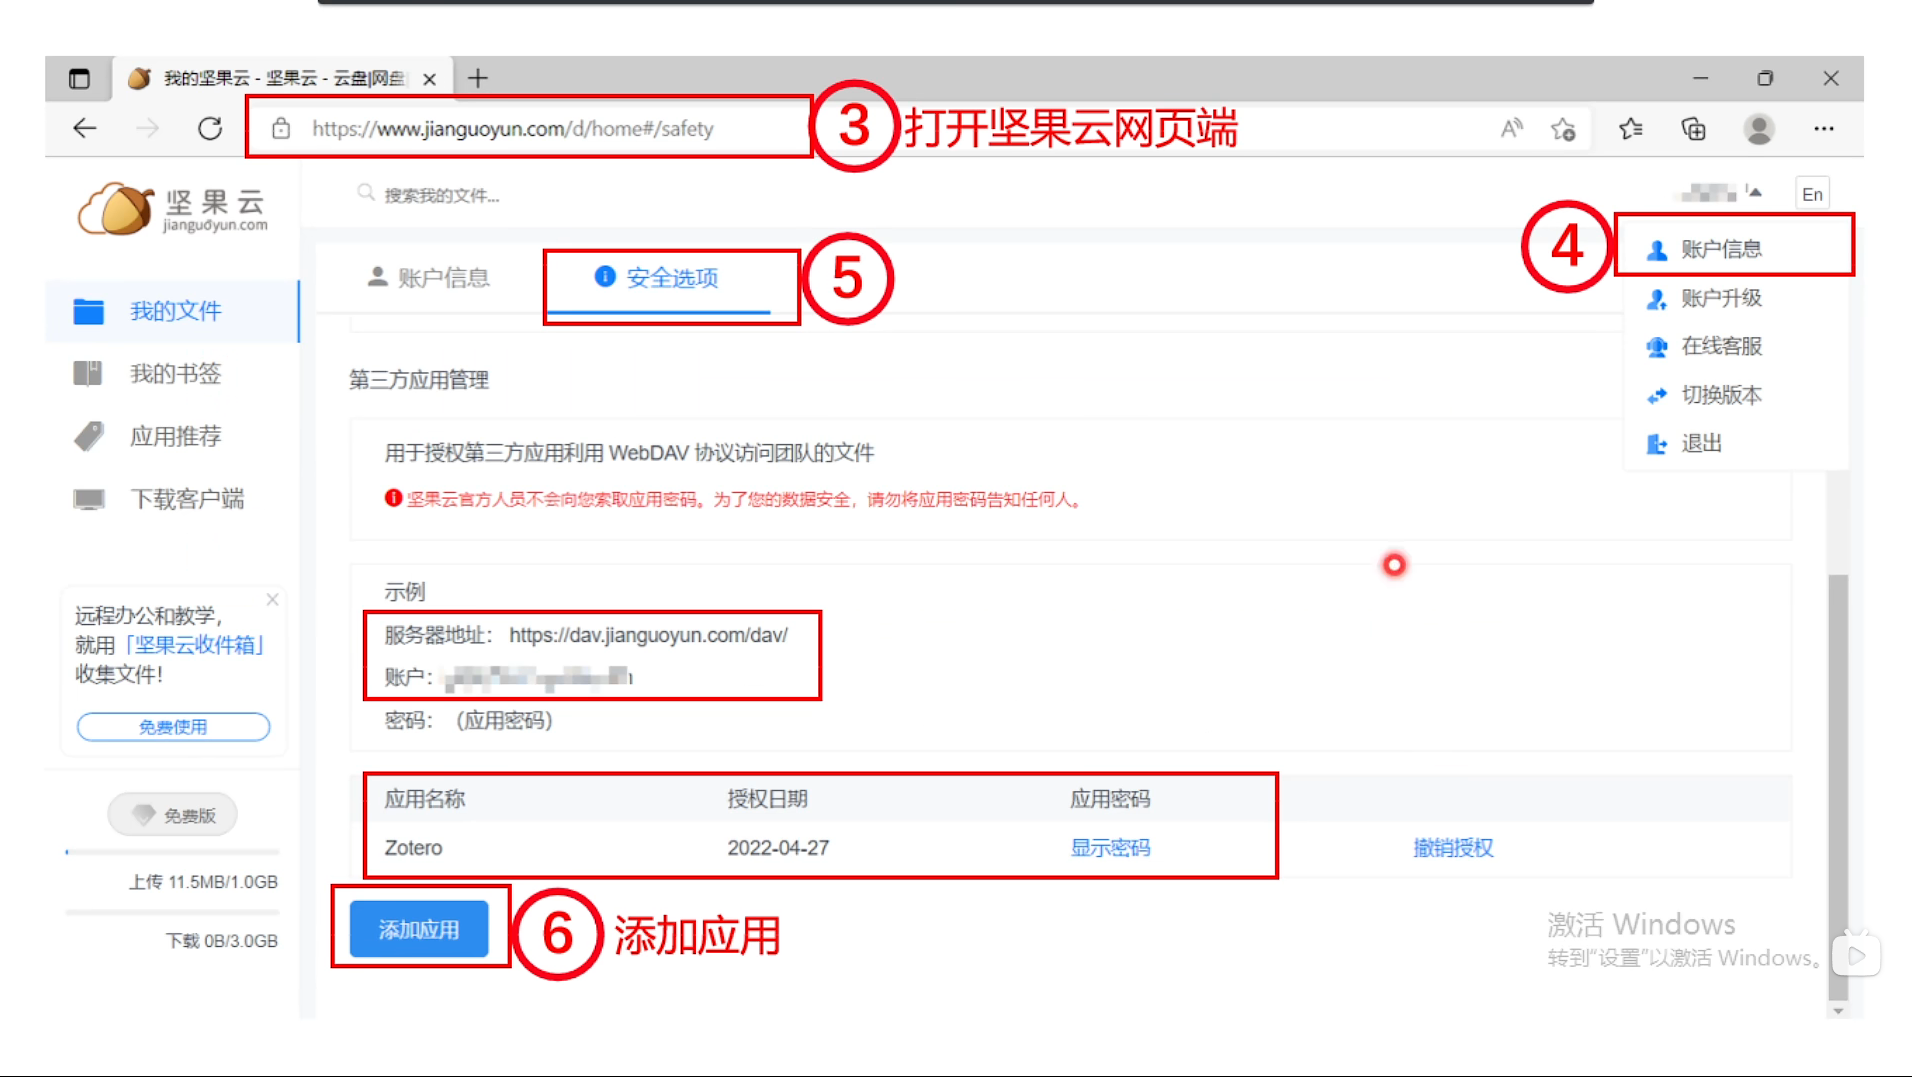Revoke Zotero access via 撤销授权
1912x1077 pixels.
[1450, 847]
